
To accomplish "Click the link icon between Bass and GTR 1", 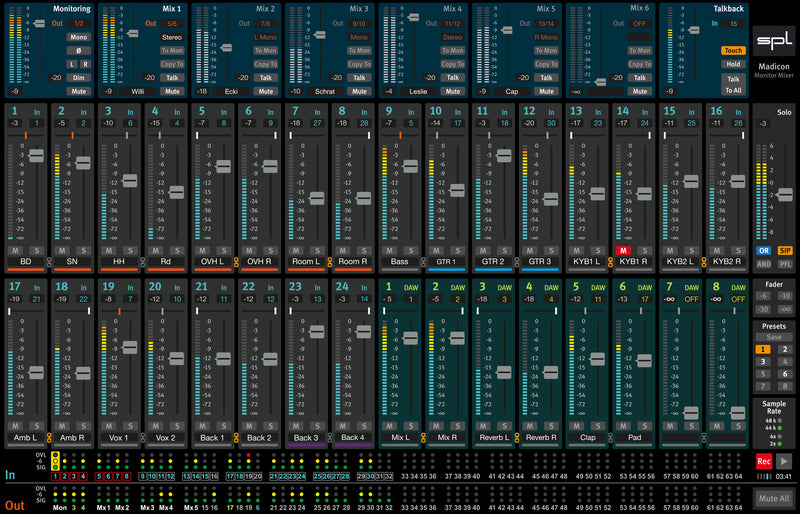I will point(423,262).
